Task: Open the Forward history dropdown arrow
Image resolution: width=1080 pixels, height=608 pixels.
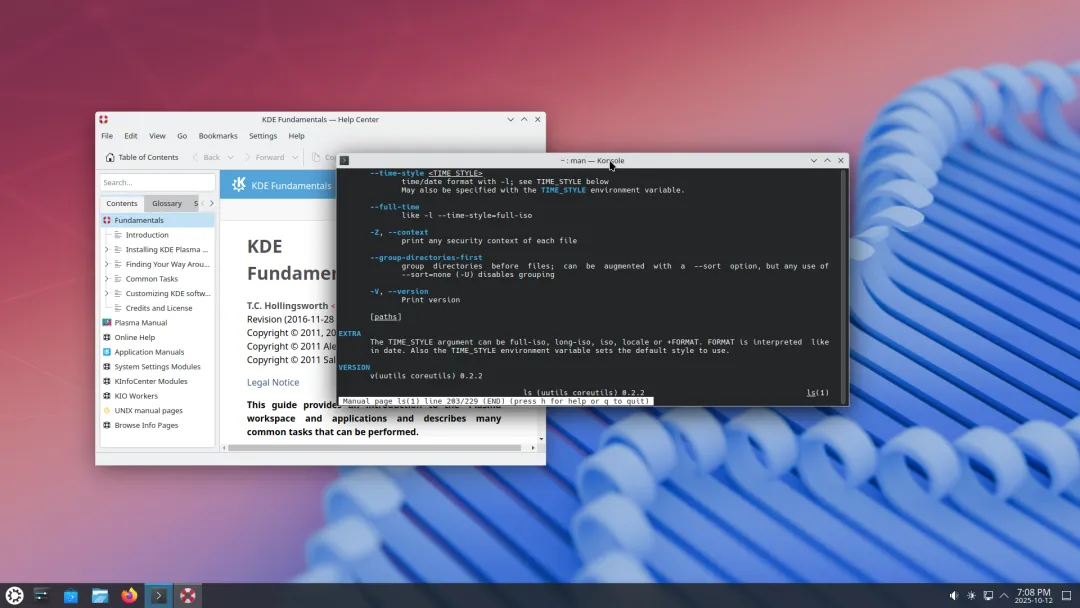Action: click(295, 157)
